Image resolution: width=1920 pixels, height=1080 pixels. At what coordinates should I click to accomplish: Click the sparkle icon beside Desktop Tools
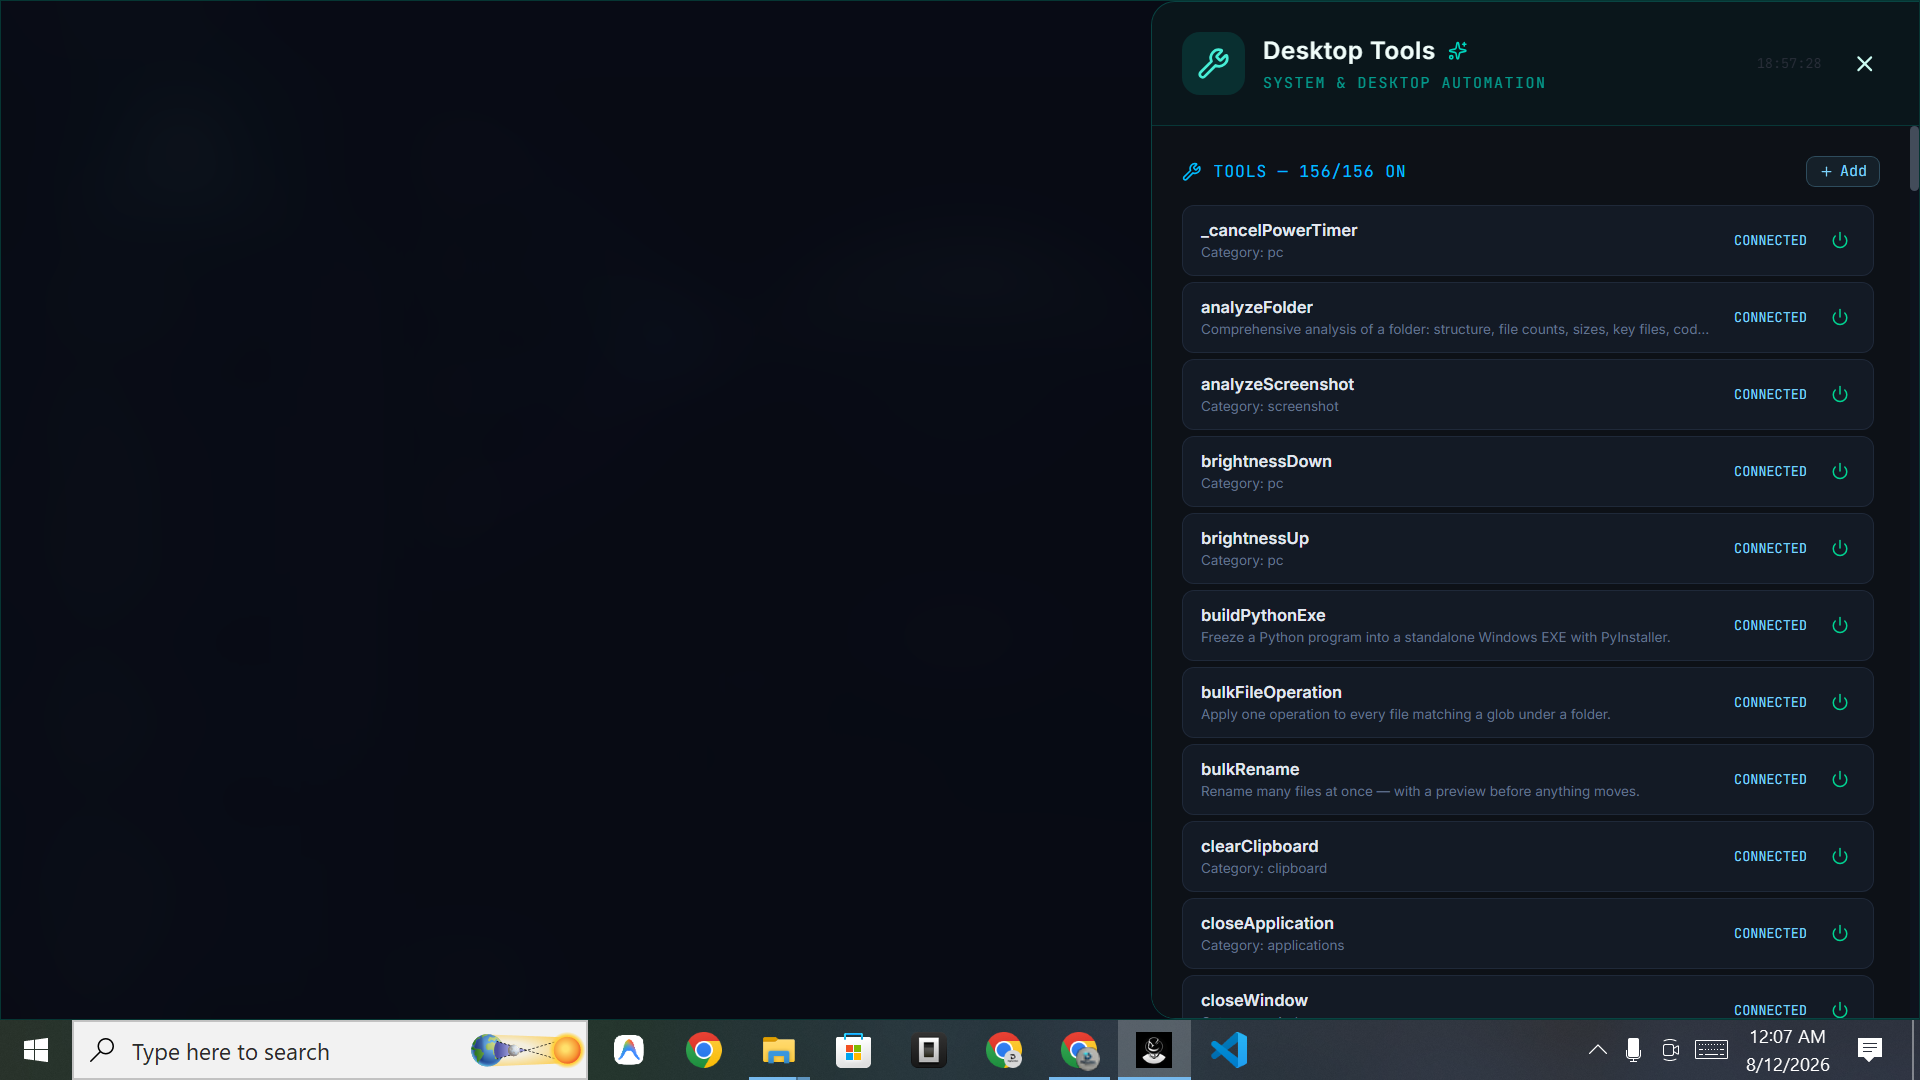1458,50
